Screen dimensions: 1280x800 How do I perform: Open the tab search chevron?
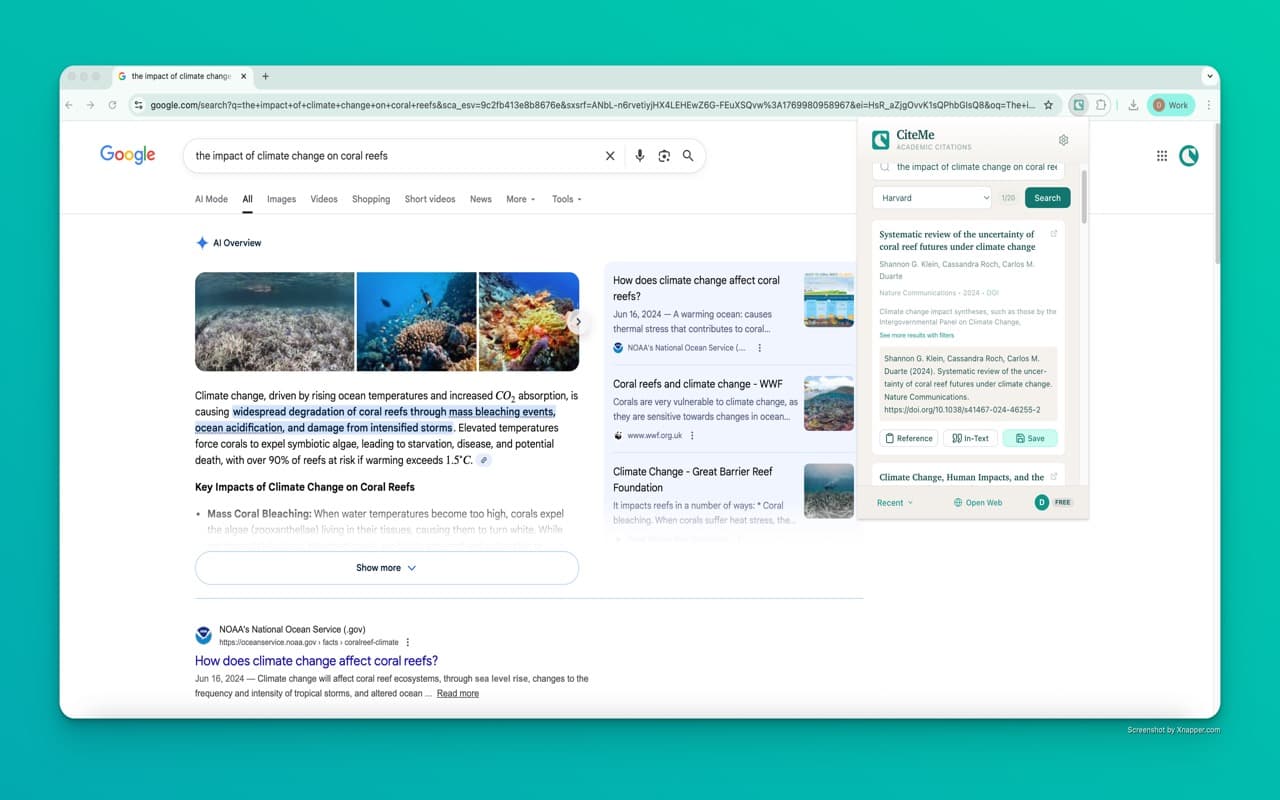pos(1209,76)
